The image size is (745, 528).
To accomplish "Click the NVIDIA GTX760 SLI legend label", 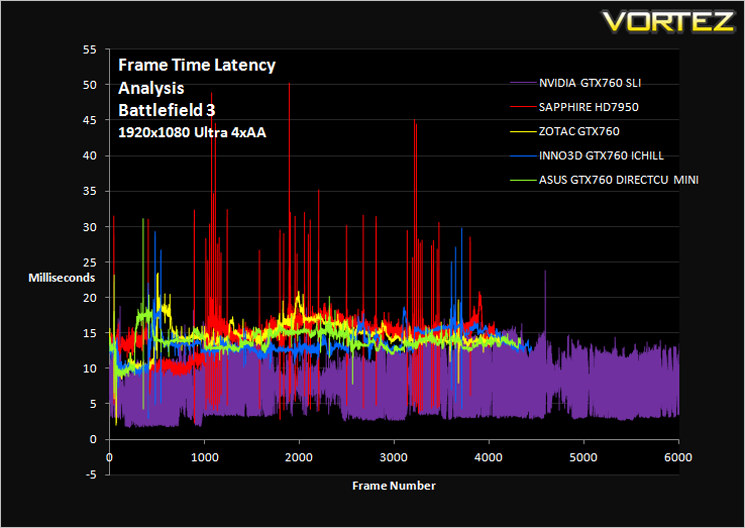I will click(590, 83).
